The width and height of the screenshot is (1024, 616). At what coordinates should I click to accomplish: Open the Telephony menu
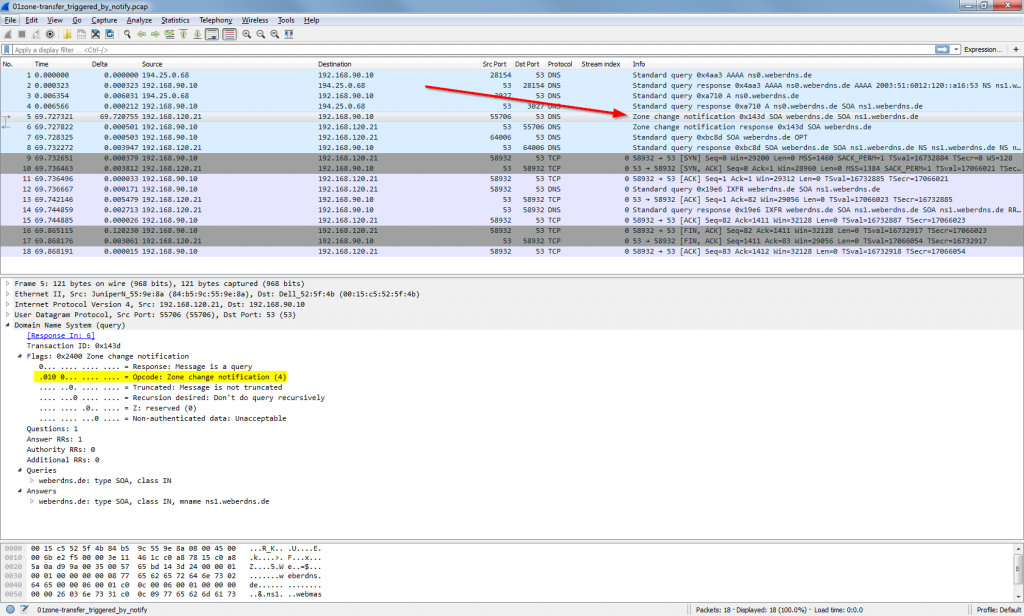point(216,20)
